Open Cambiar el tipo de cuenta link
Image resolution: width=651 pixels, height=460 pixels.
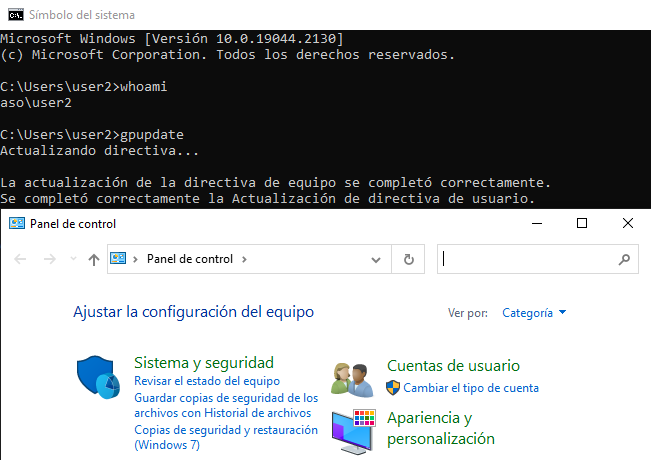tap(470, 388)
